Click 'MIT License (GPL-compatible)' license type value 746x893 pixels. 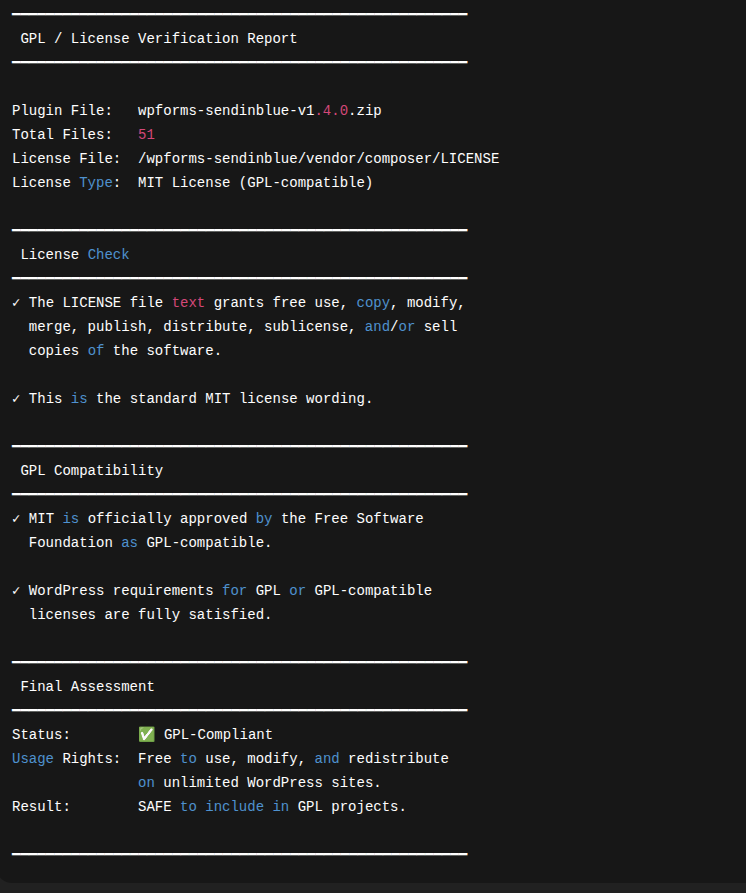coord(255,182)
